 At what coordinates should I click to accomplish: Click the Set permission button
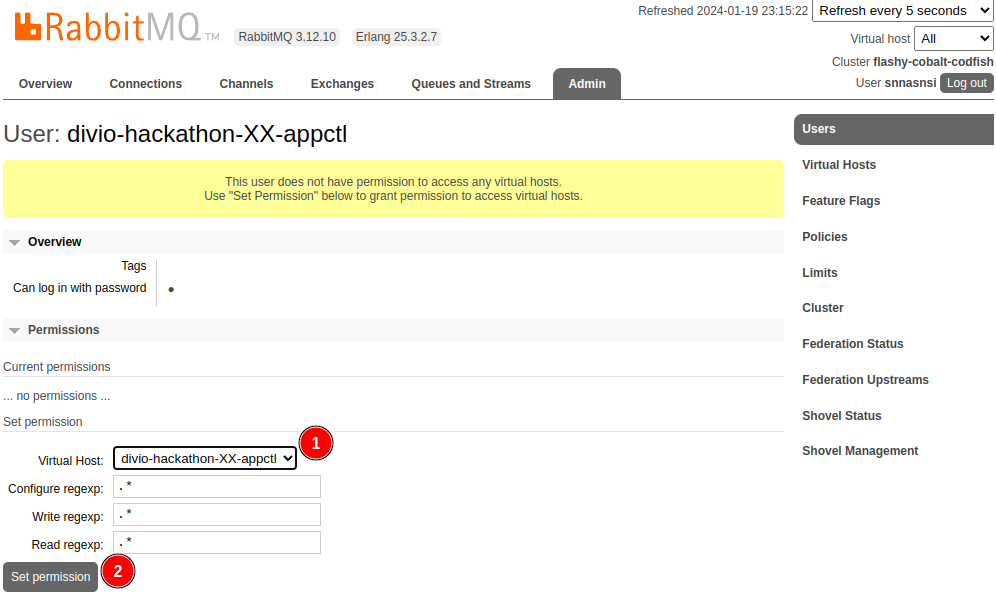coord(49,576)
